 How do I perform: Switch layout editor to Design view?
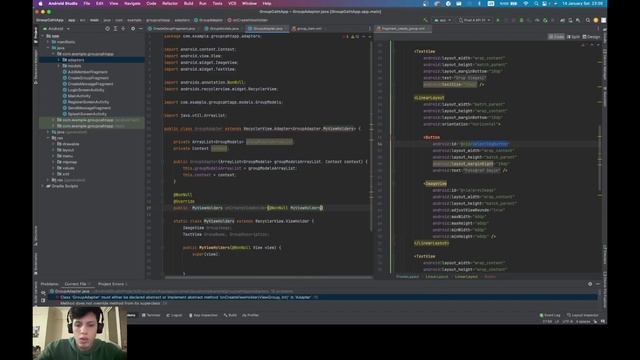point(591,37)
